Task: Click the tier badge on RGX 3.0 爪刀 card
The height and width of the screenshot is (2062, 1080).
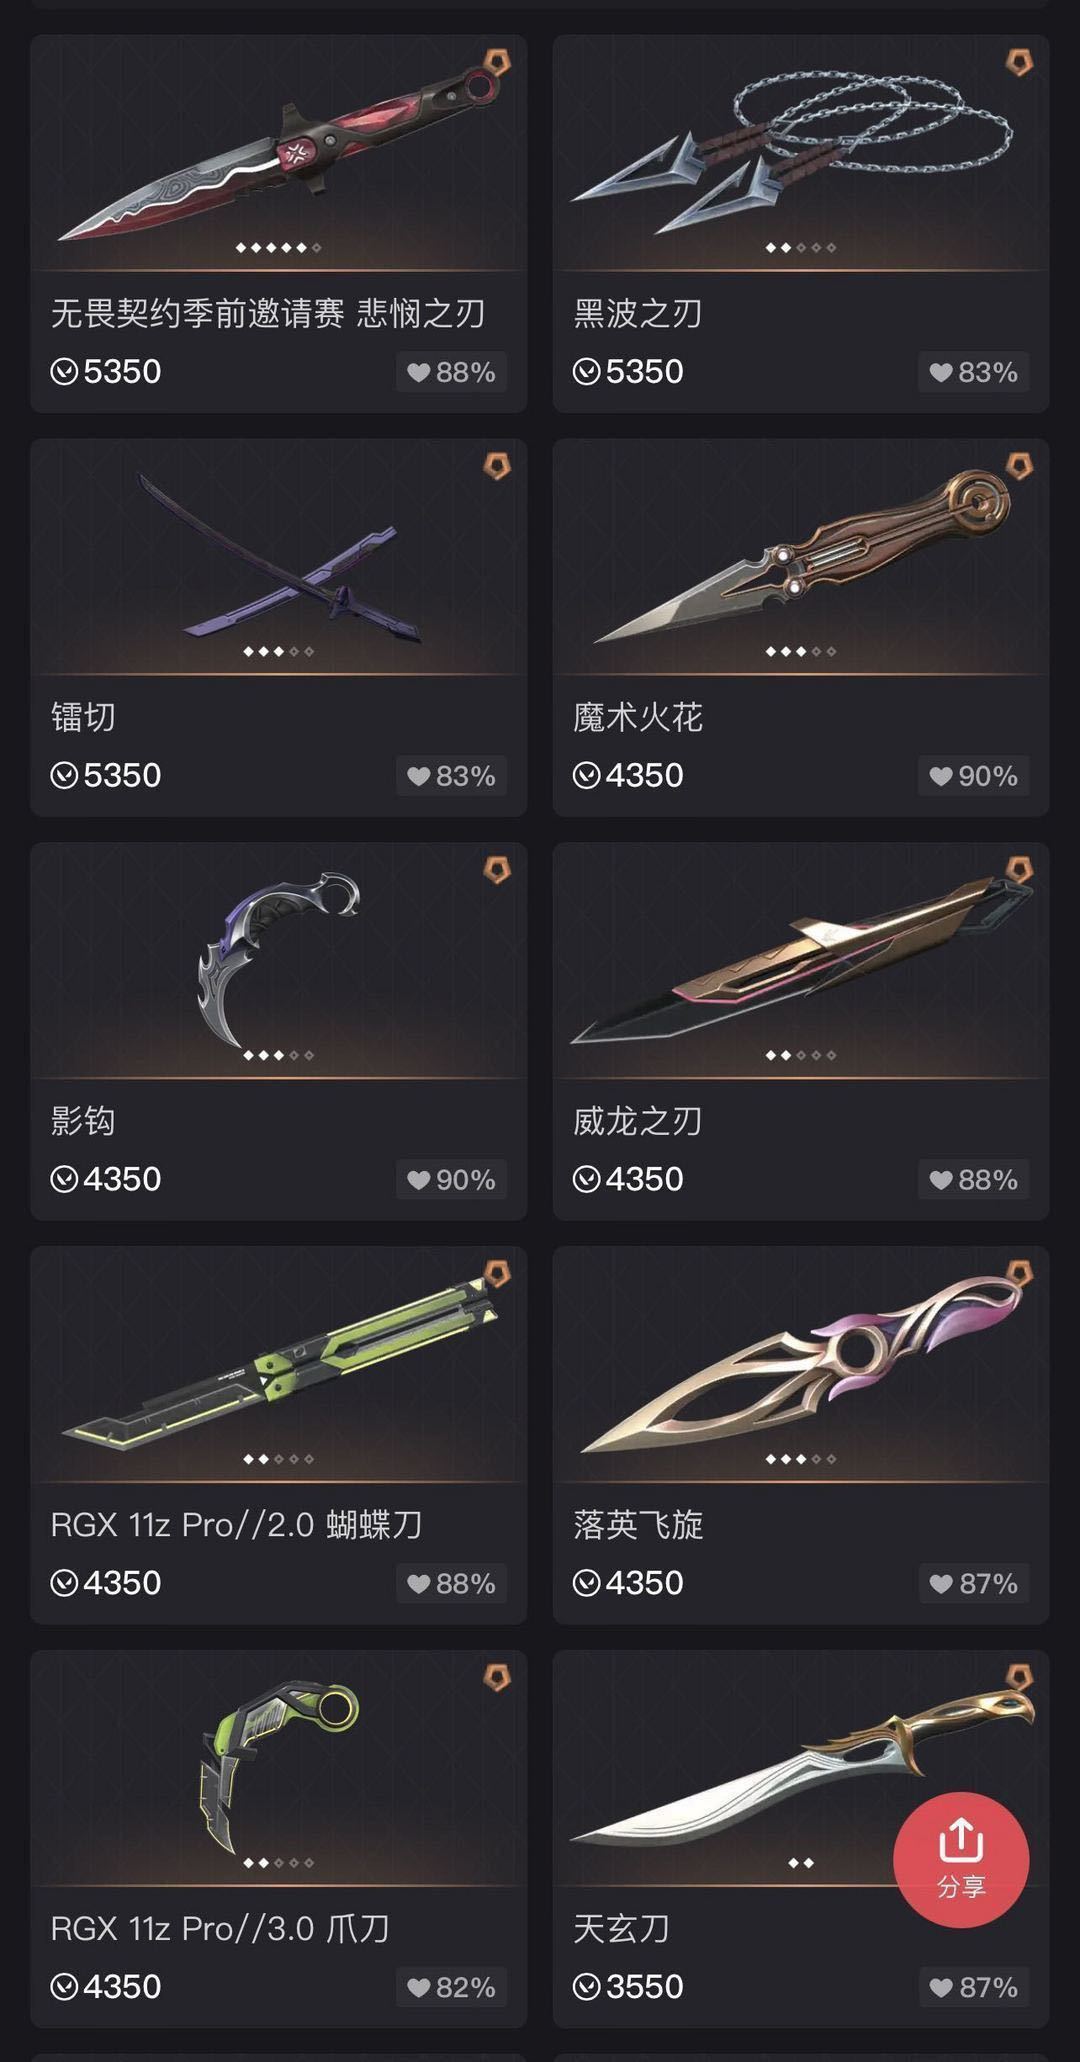Action: pyautogui.click(x=497, y=1677)
